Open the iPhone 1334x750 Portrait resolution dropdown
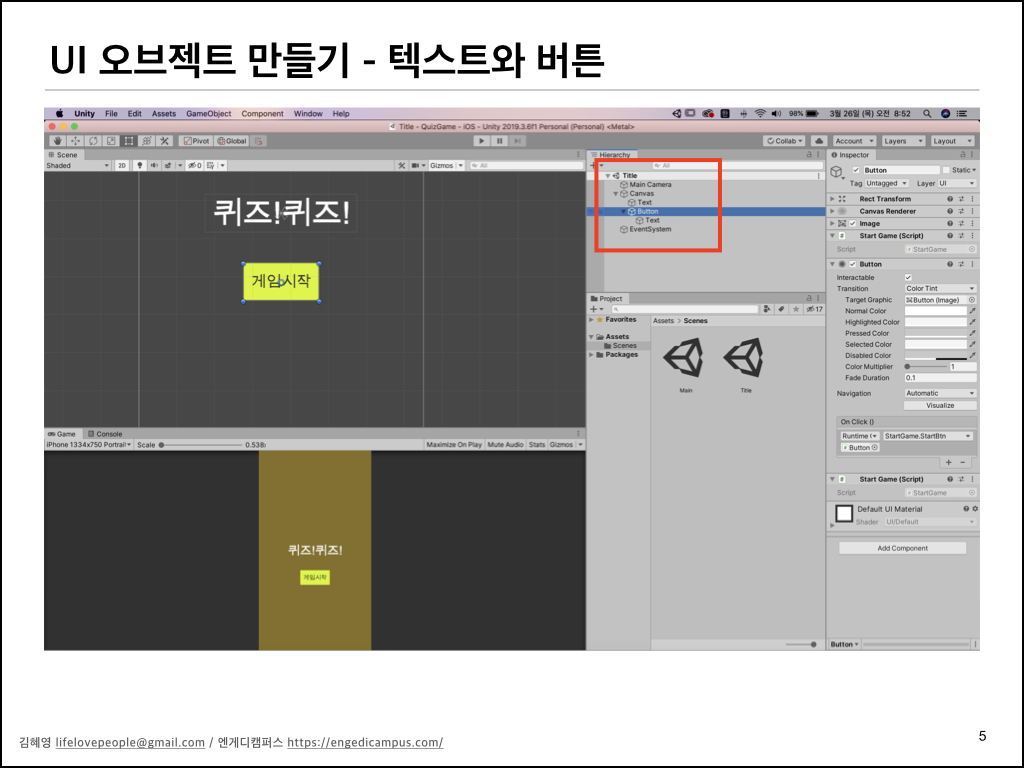The image size is (1024, 768). [89, 445]
